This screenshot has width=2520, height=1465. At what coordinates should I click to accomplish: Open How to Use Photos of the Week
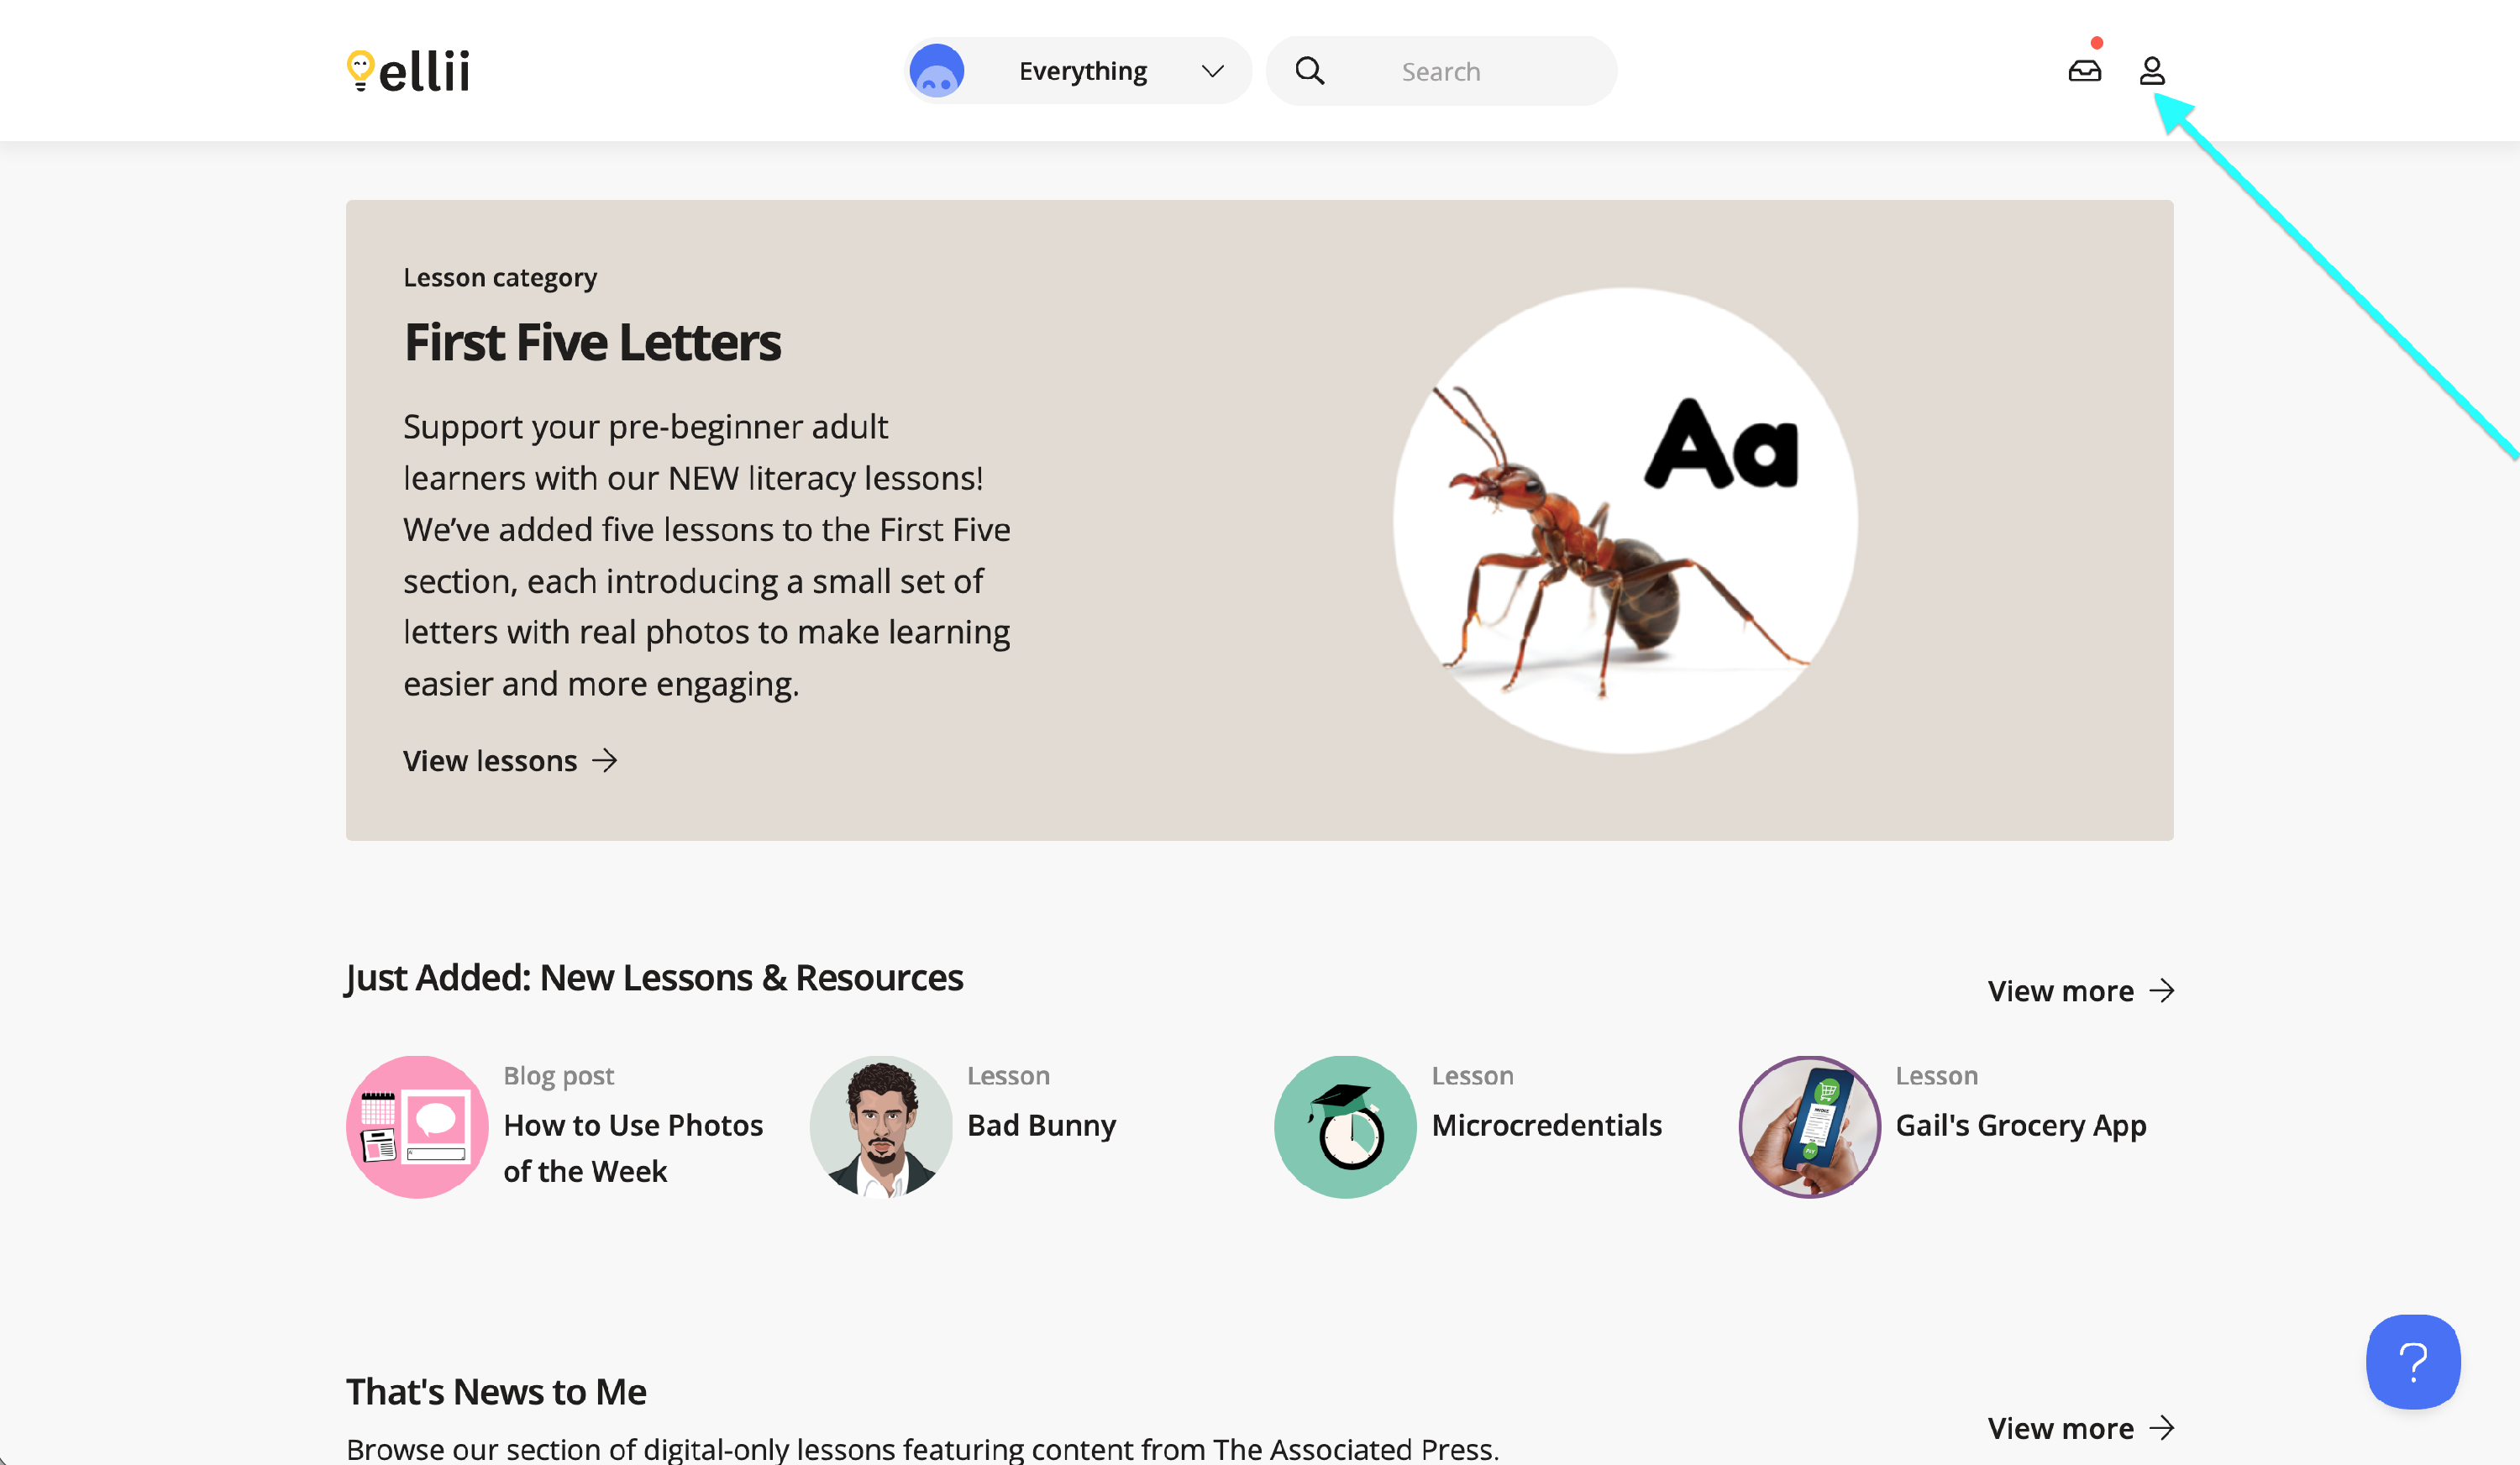click(632, 1147)
